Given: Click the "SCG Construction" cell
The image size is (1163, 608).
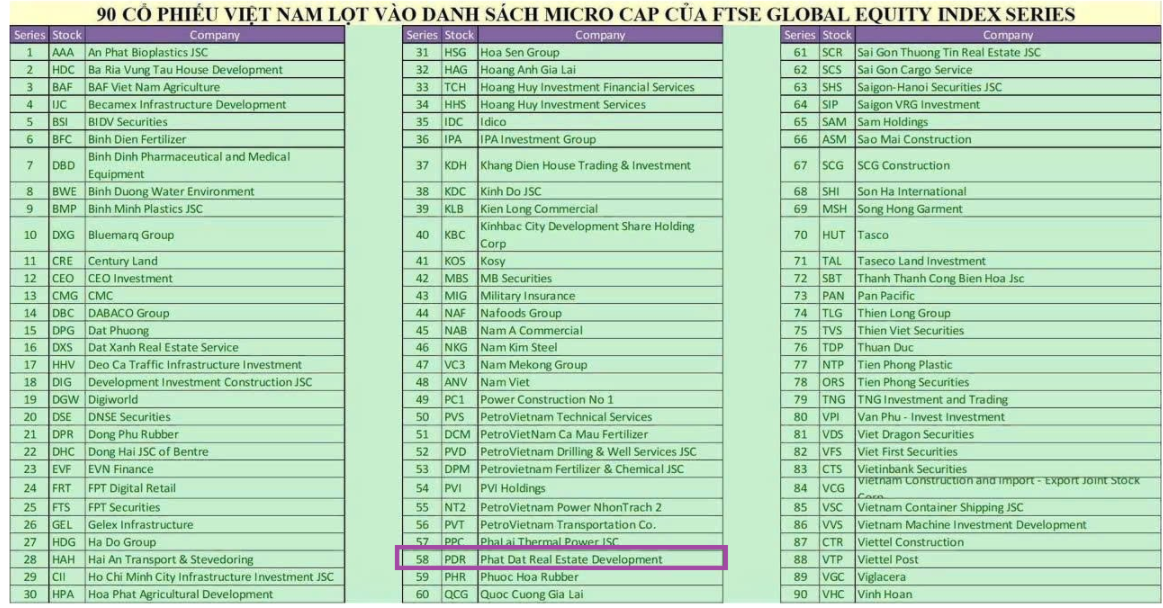Looking at the screenshot, I should pos(1007,165).
